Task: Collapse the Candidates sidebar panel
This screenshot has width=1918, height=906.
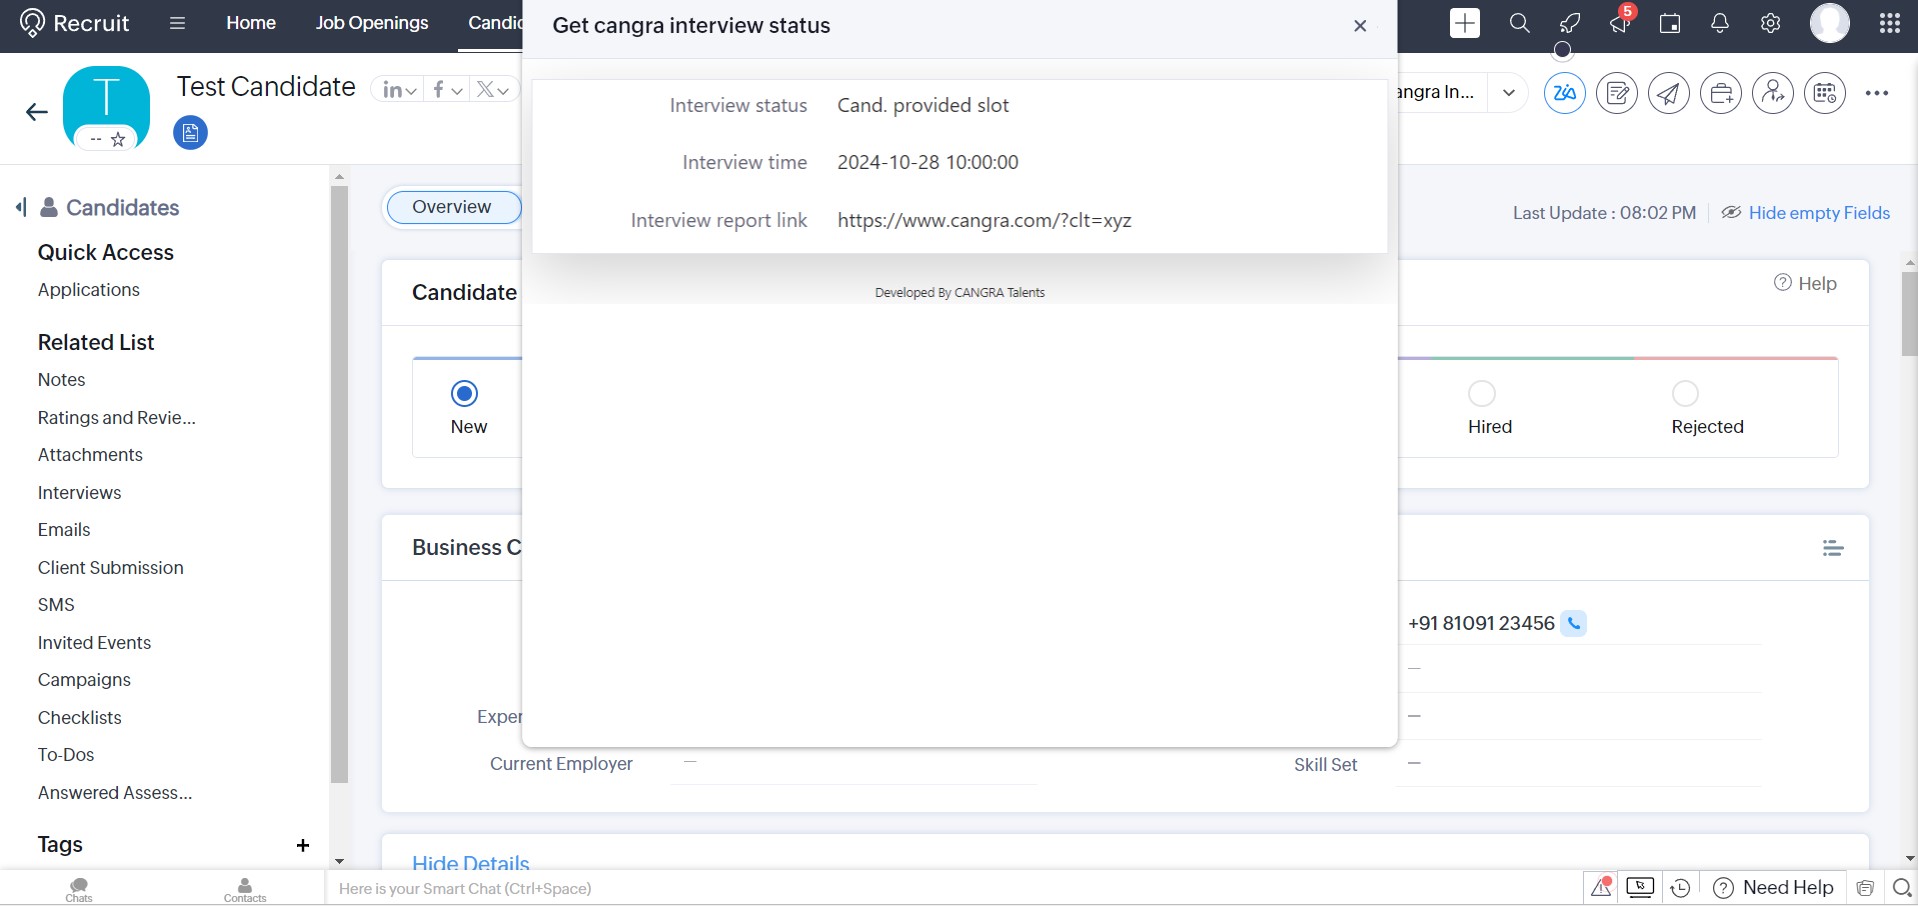Action: coord(21,207)
